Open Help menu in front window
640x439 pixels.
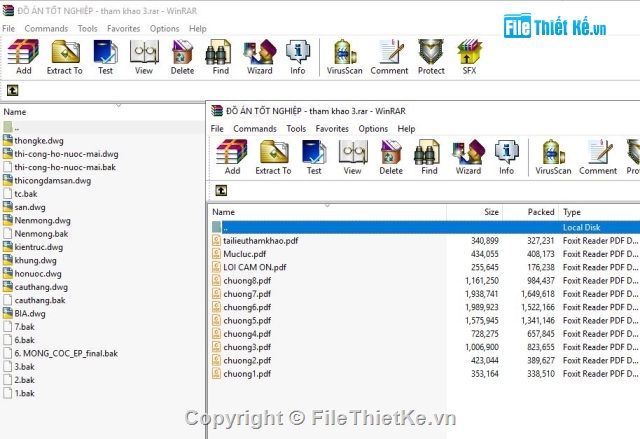(406, 129)
